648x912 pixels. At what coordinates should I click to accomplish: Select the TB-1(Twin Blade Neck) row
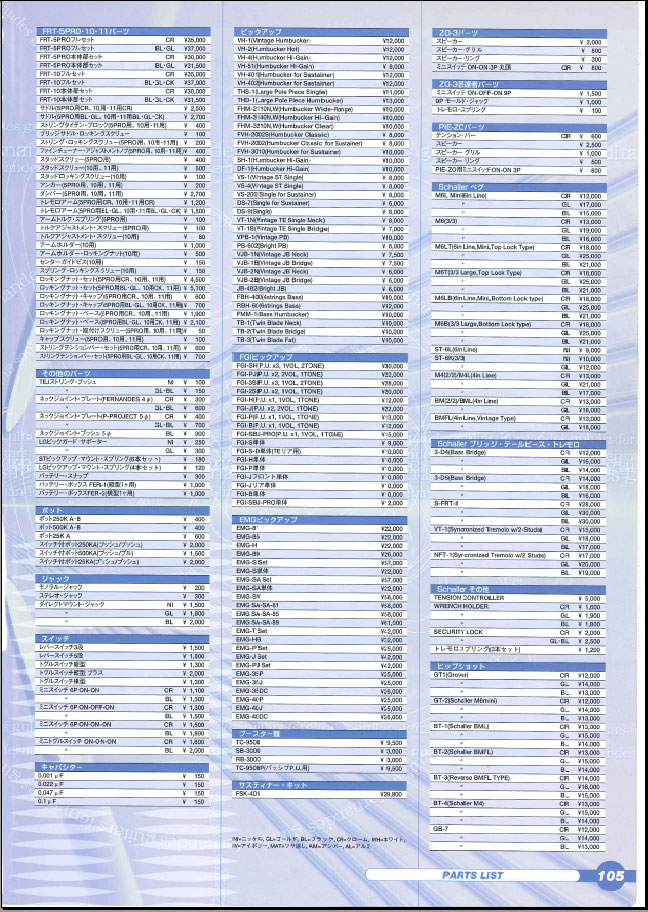(x=322, y=323)
